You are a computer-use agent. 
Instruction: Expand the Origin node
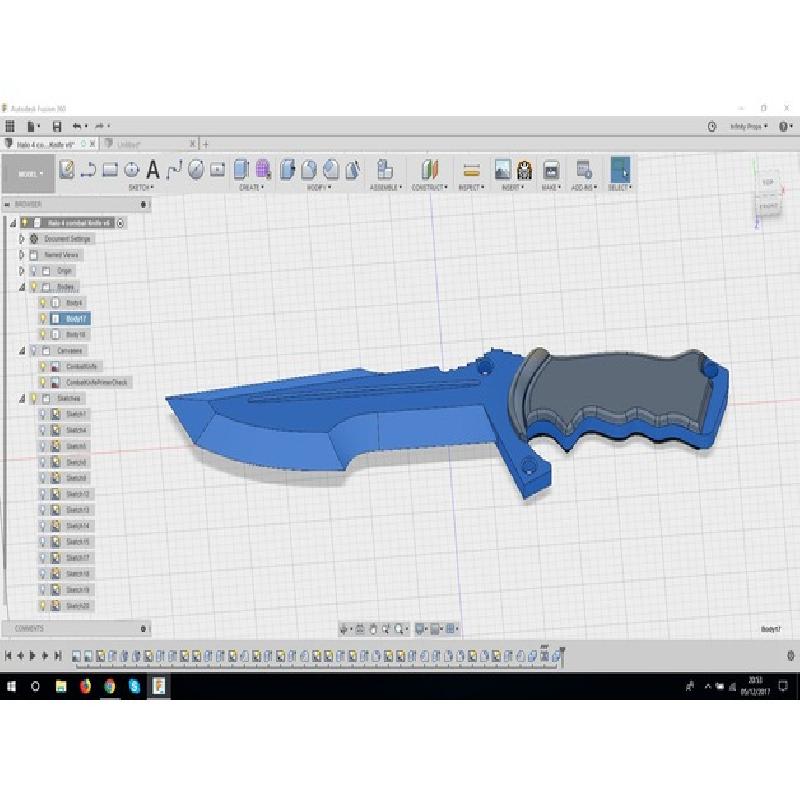[x=21, y=271]
